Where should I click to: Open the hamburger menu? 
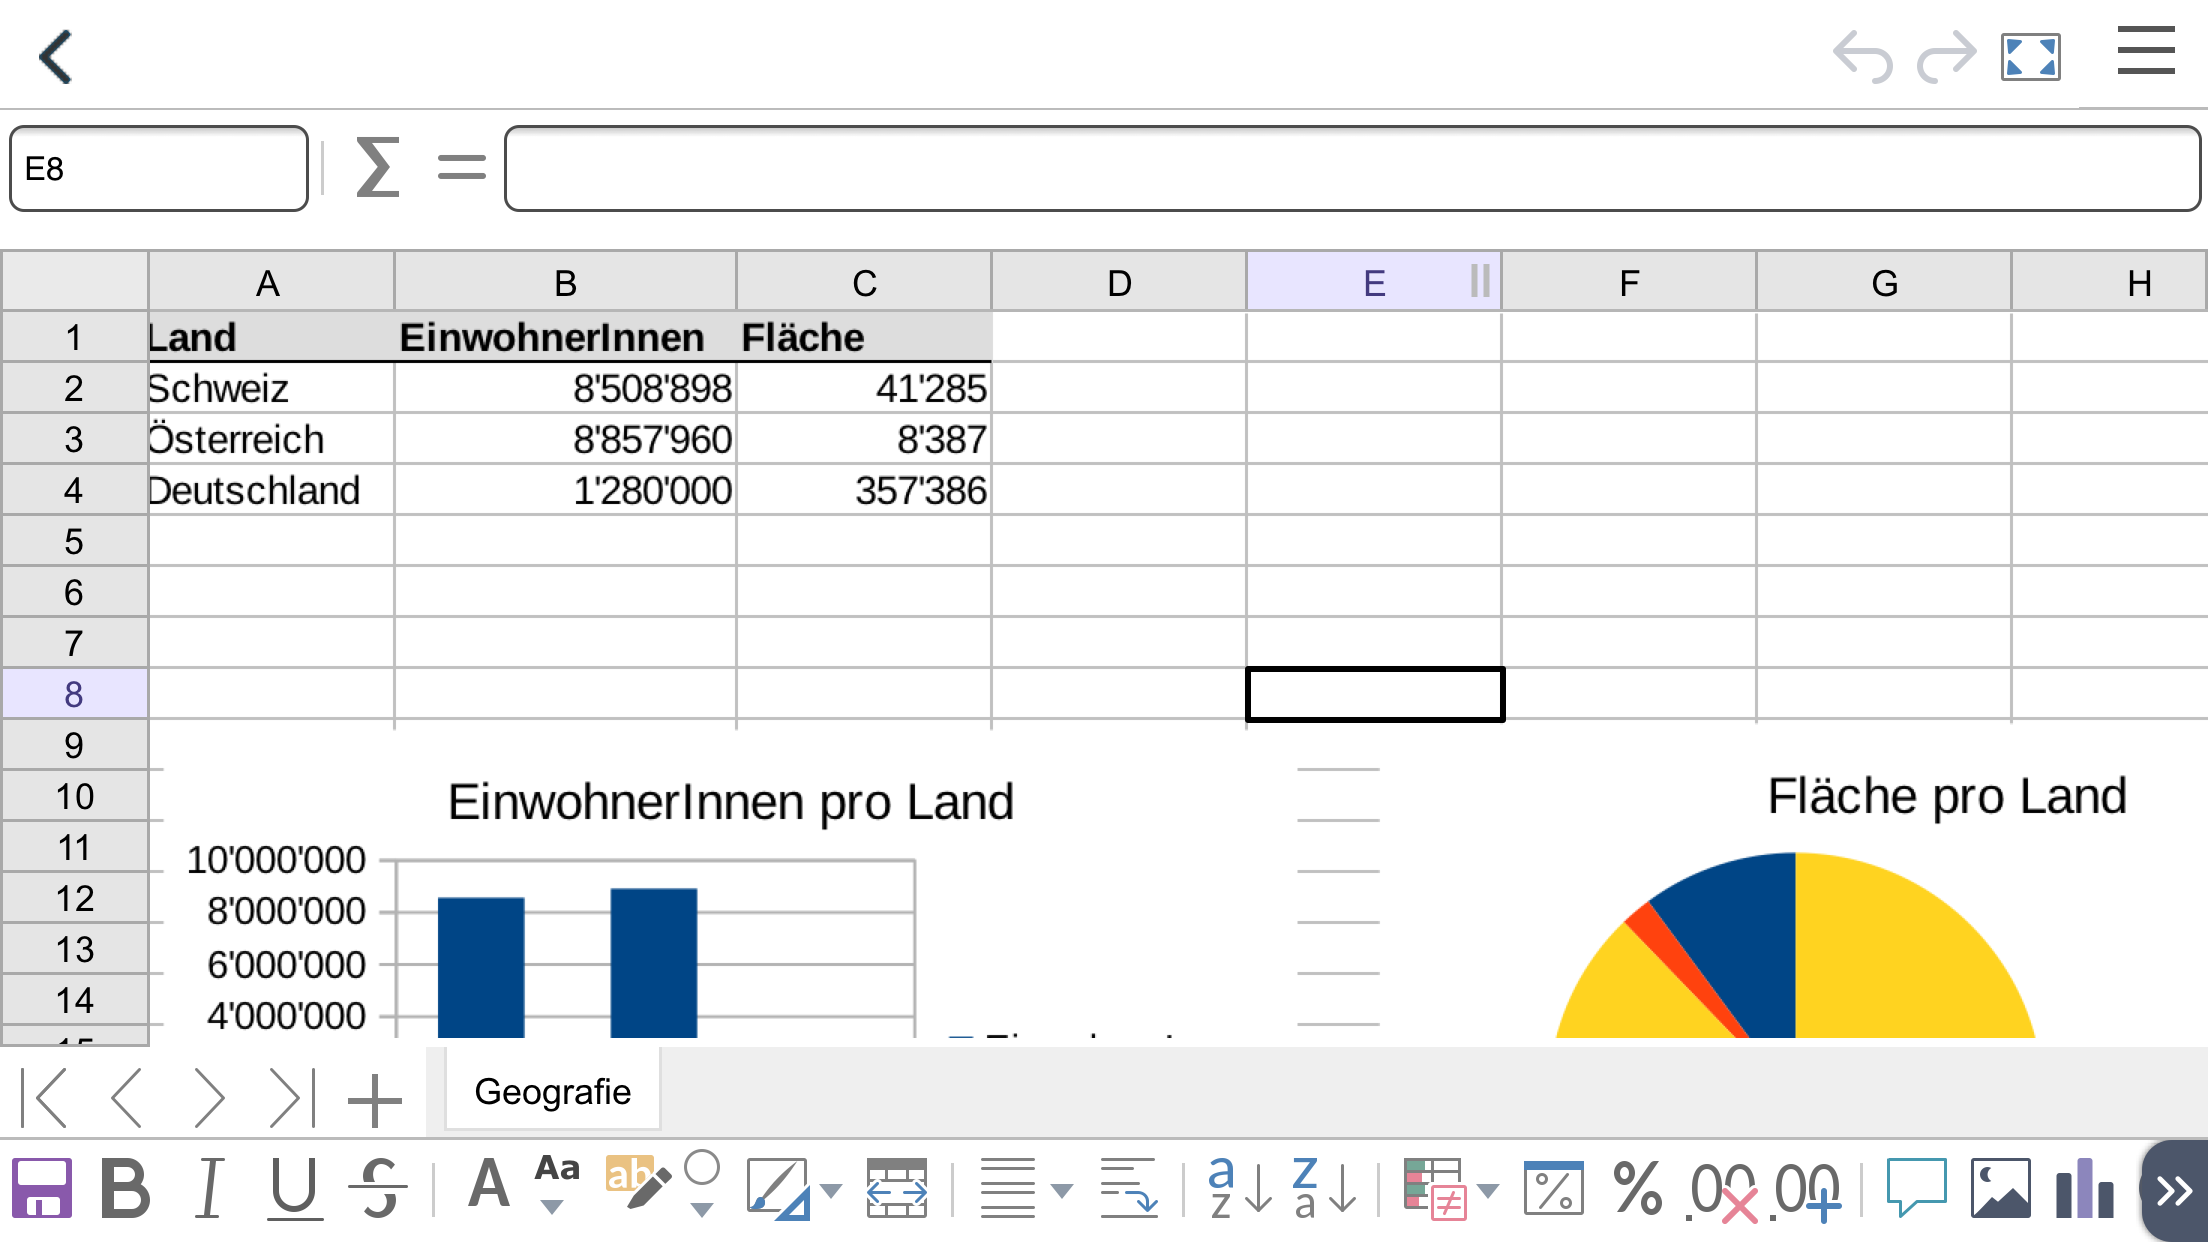[x=2146, y=52]
